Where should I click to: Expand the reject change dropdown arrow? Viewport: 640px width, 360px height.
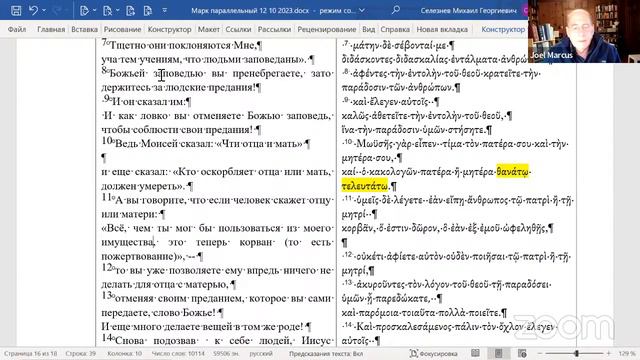118,11
